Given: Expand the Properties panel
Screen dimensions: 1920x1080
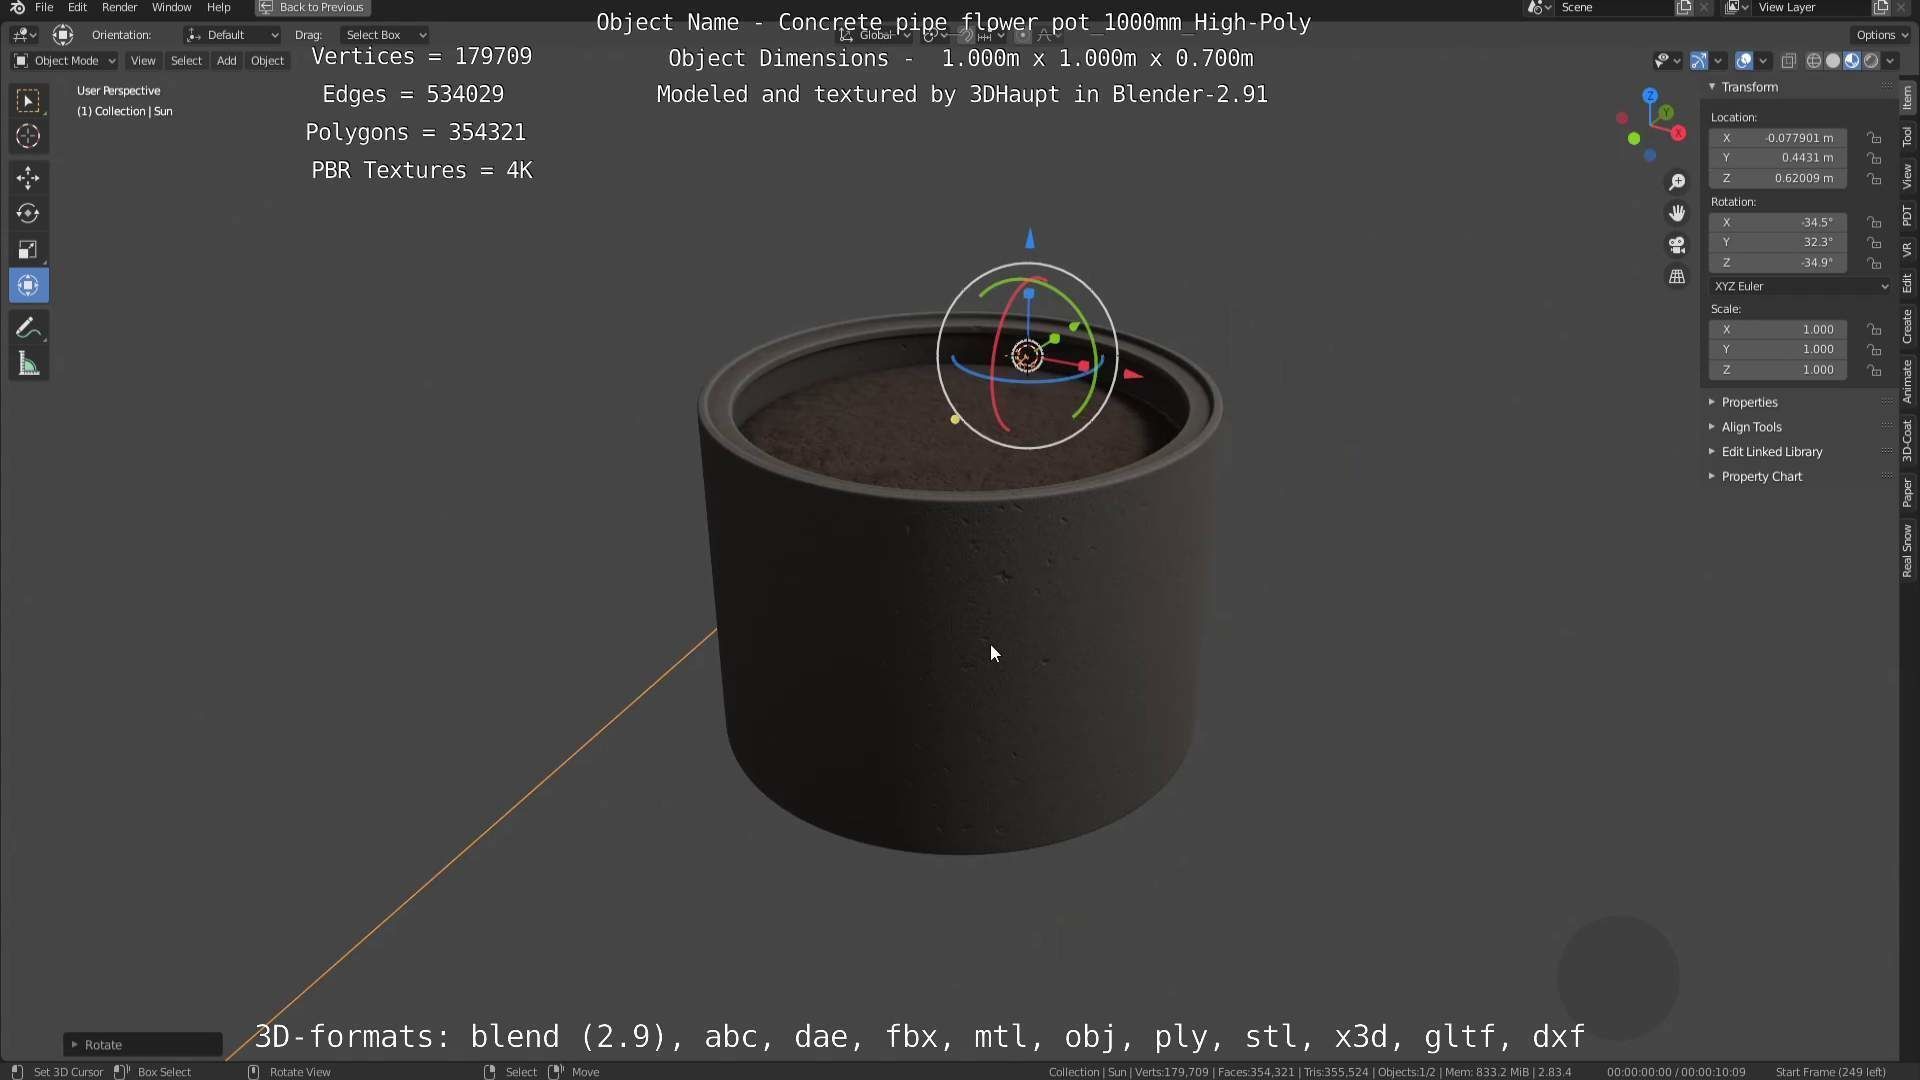Looking at the screenshot, I should coord(1749,402).
